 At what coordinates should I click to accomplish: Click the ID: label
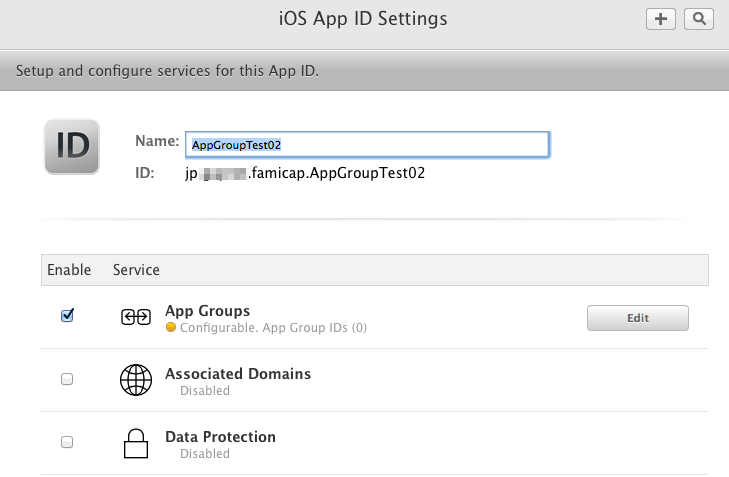point(145,173)
